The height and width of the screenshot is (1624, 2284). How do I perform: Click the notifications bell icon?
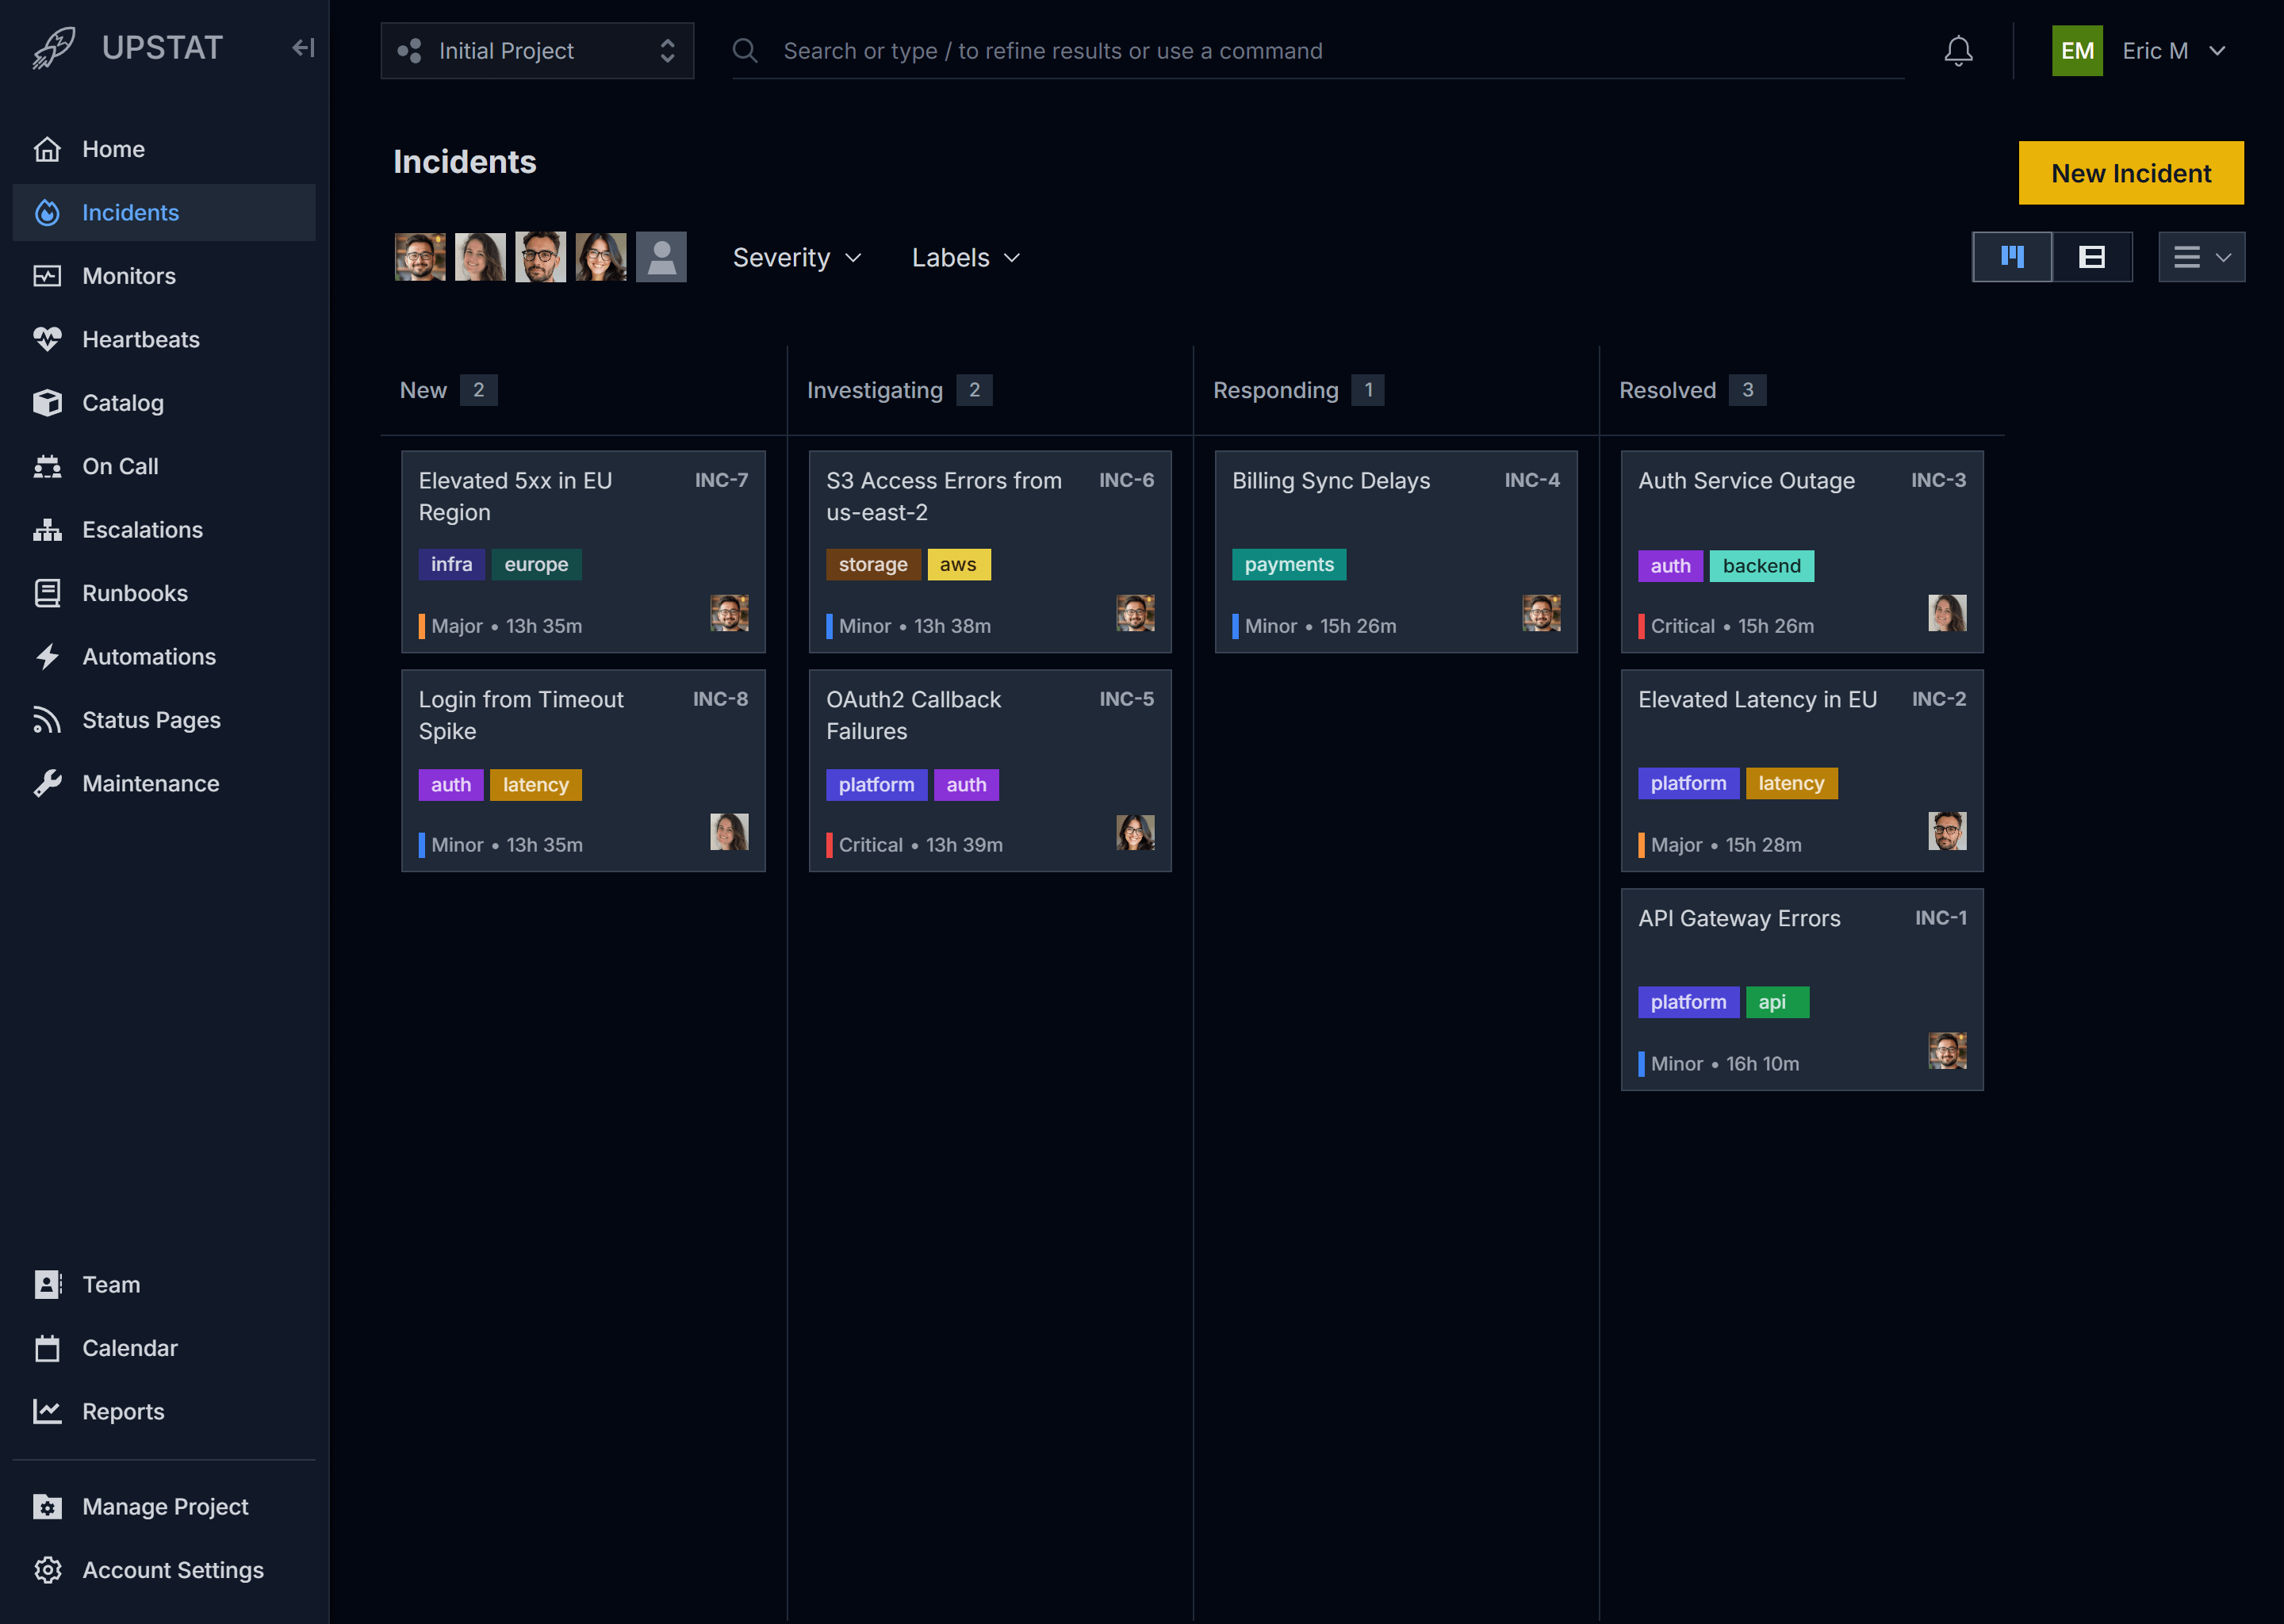click(1957, 51)
